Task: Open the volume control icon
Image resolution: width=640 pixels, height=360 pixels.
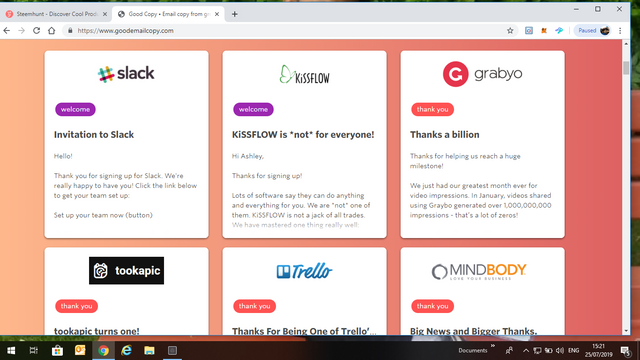Action: click(560, 351)
